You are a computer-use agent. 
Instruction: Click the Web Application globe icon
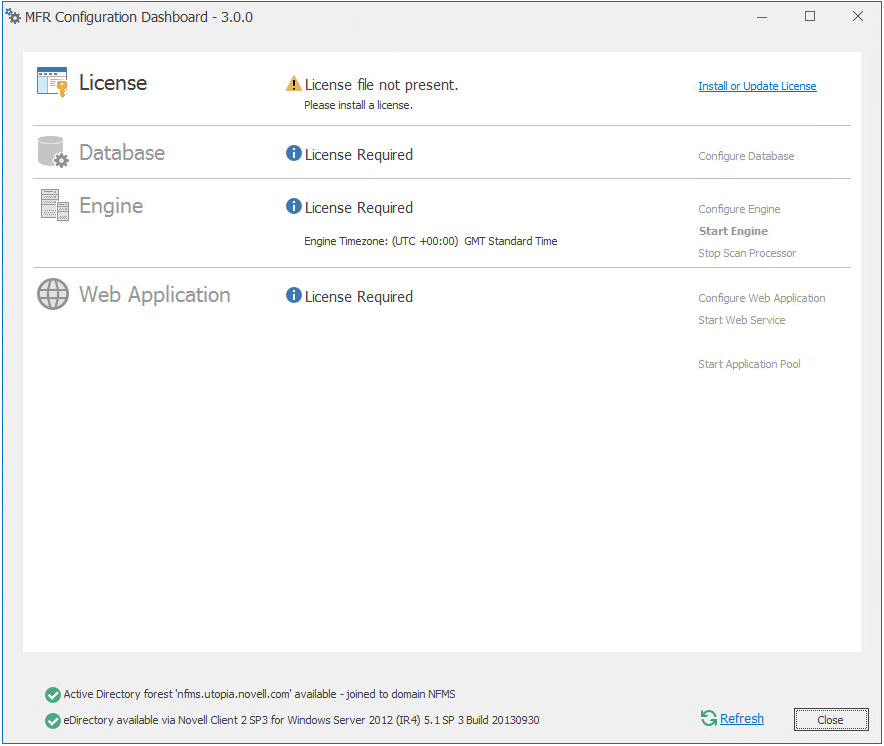[53, 294]
